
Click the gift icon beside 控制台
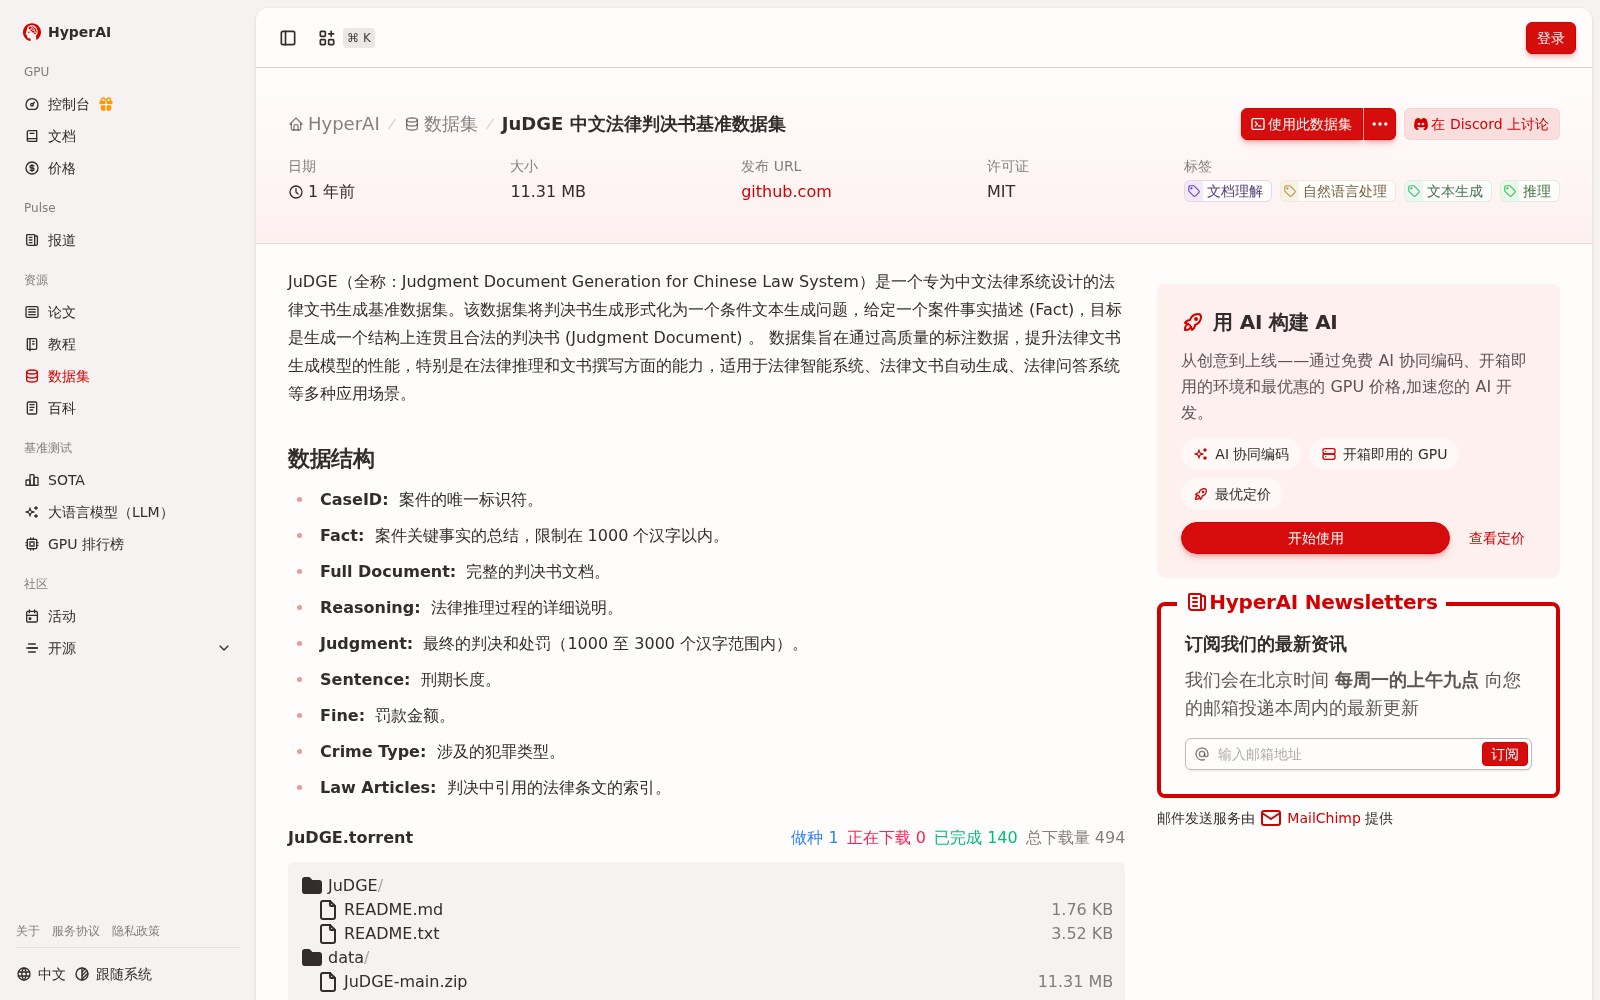[106, 104]
